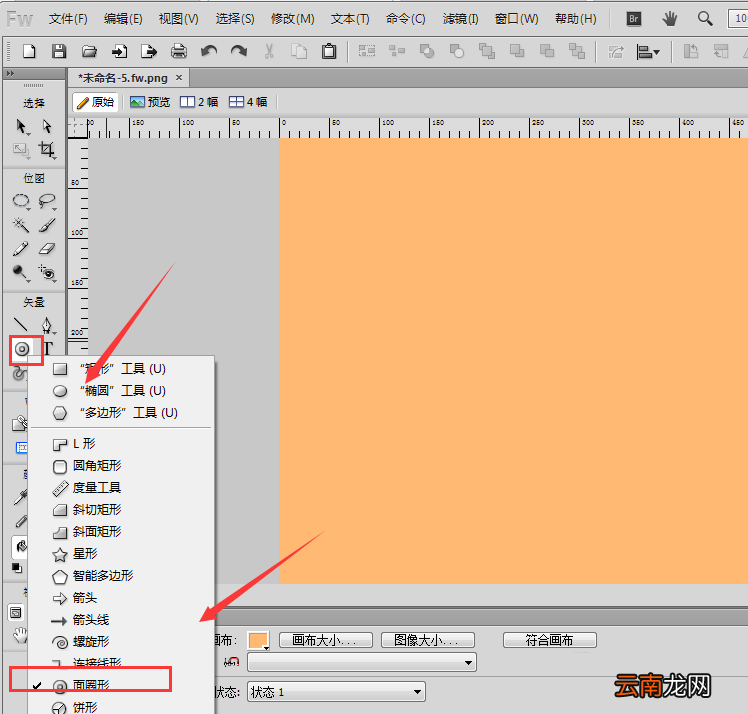
Task: Choose the checked 面圈形 shape
Action: tap(121, 685)
